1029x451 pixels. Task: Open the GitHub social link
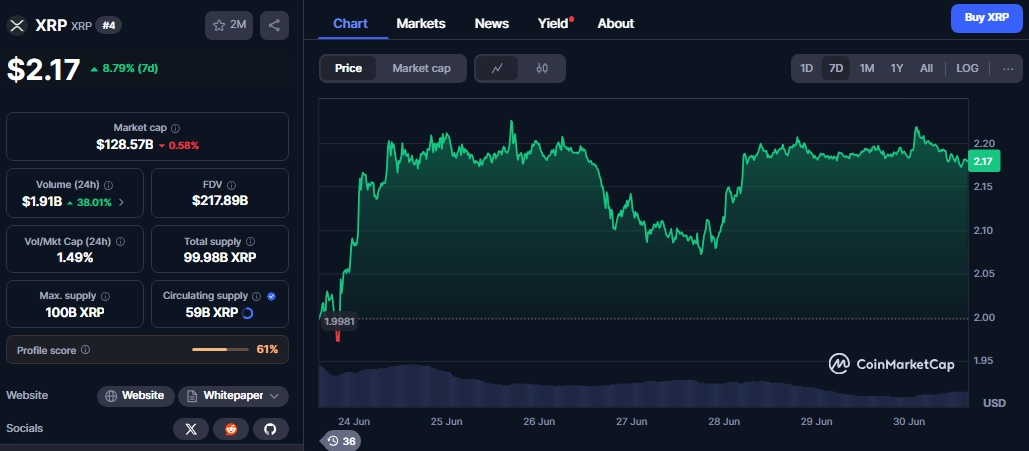click(270, 429)
